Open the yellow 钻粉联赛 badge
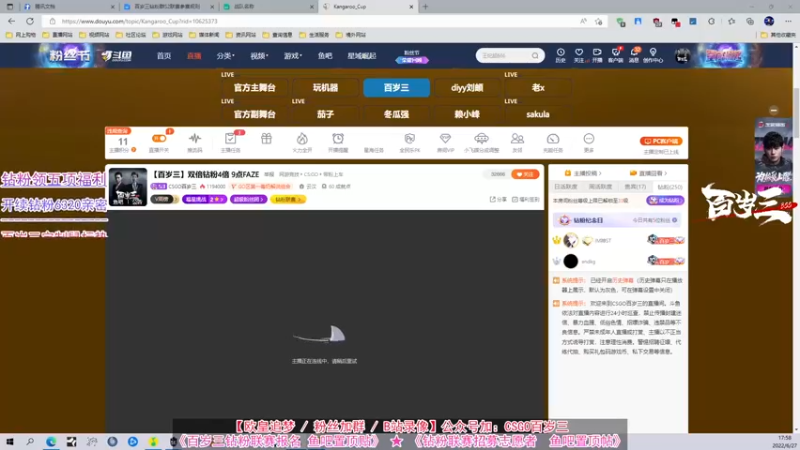Image resolution: width=800 pixels, height=450 pixels. click(288, 199)
